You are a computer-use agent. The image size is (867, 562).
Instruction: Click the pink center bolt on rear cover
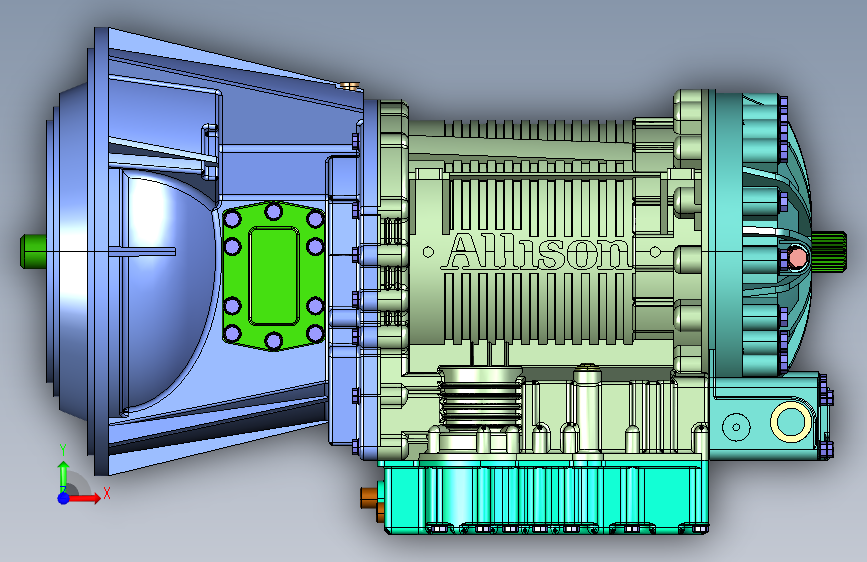(797, 258)
